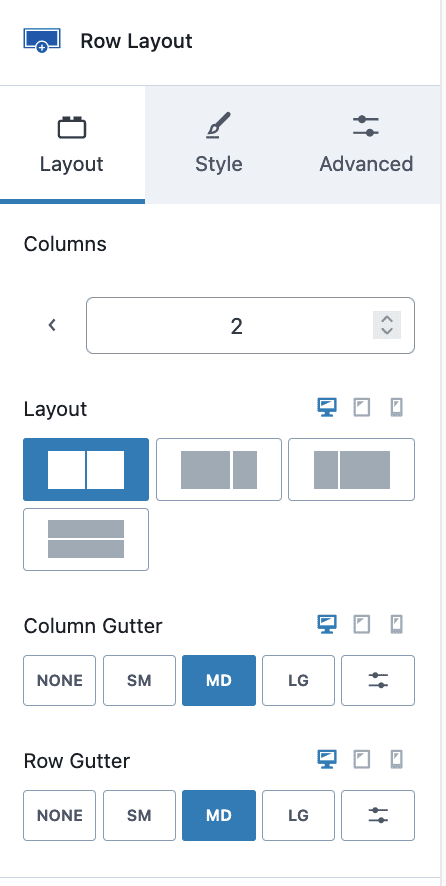
Task: Set Column Gutter to SM
Action: (139, 680)
